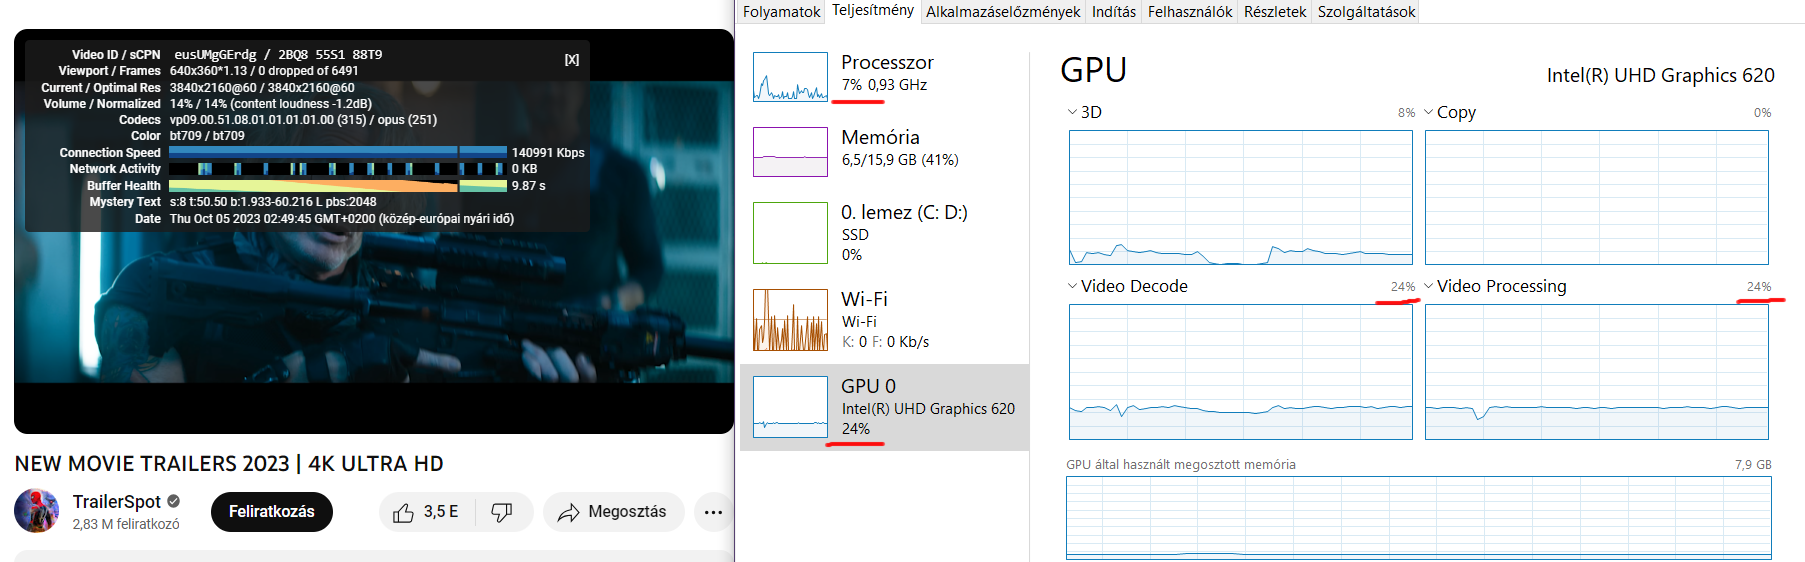
Task: Click the 3840x2160@60 resolution text
Action: click(x=262, y=88)
